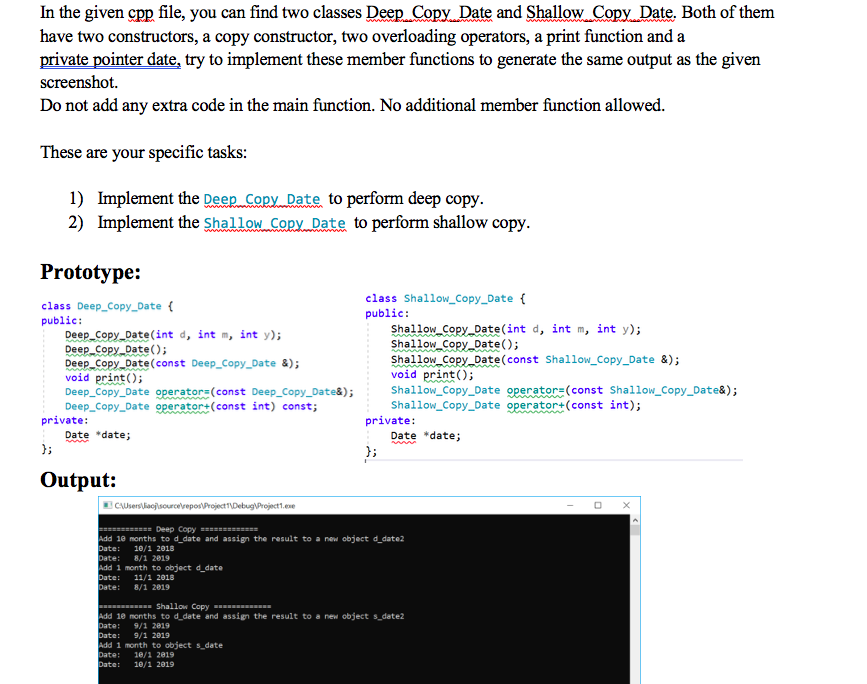867x684 pixels.
Task: Select the Date *date private member text
Action: [x=98, y=434]
